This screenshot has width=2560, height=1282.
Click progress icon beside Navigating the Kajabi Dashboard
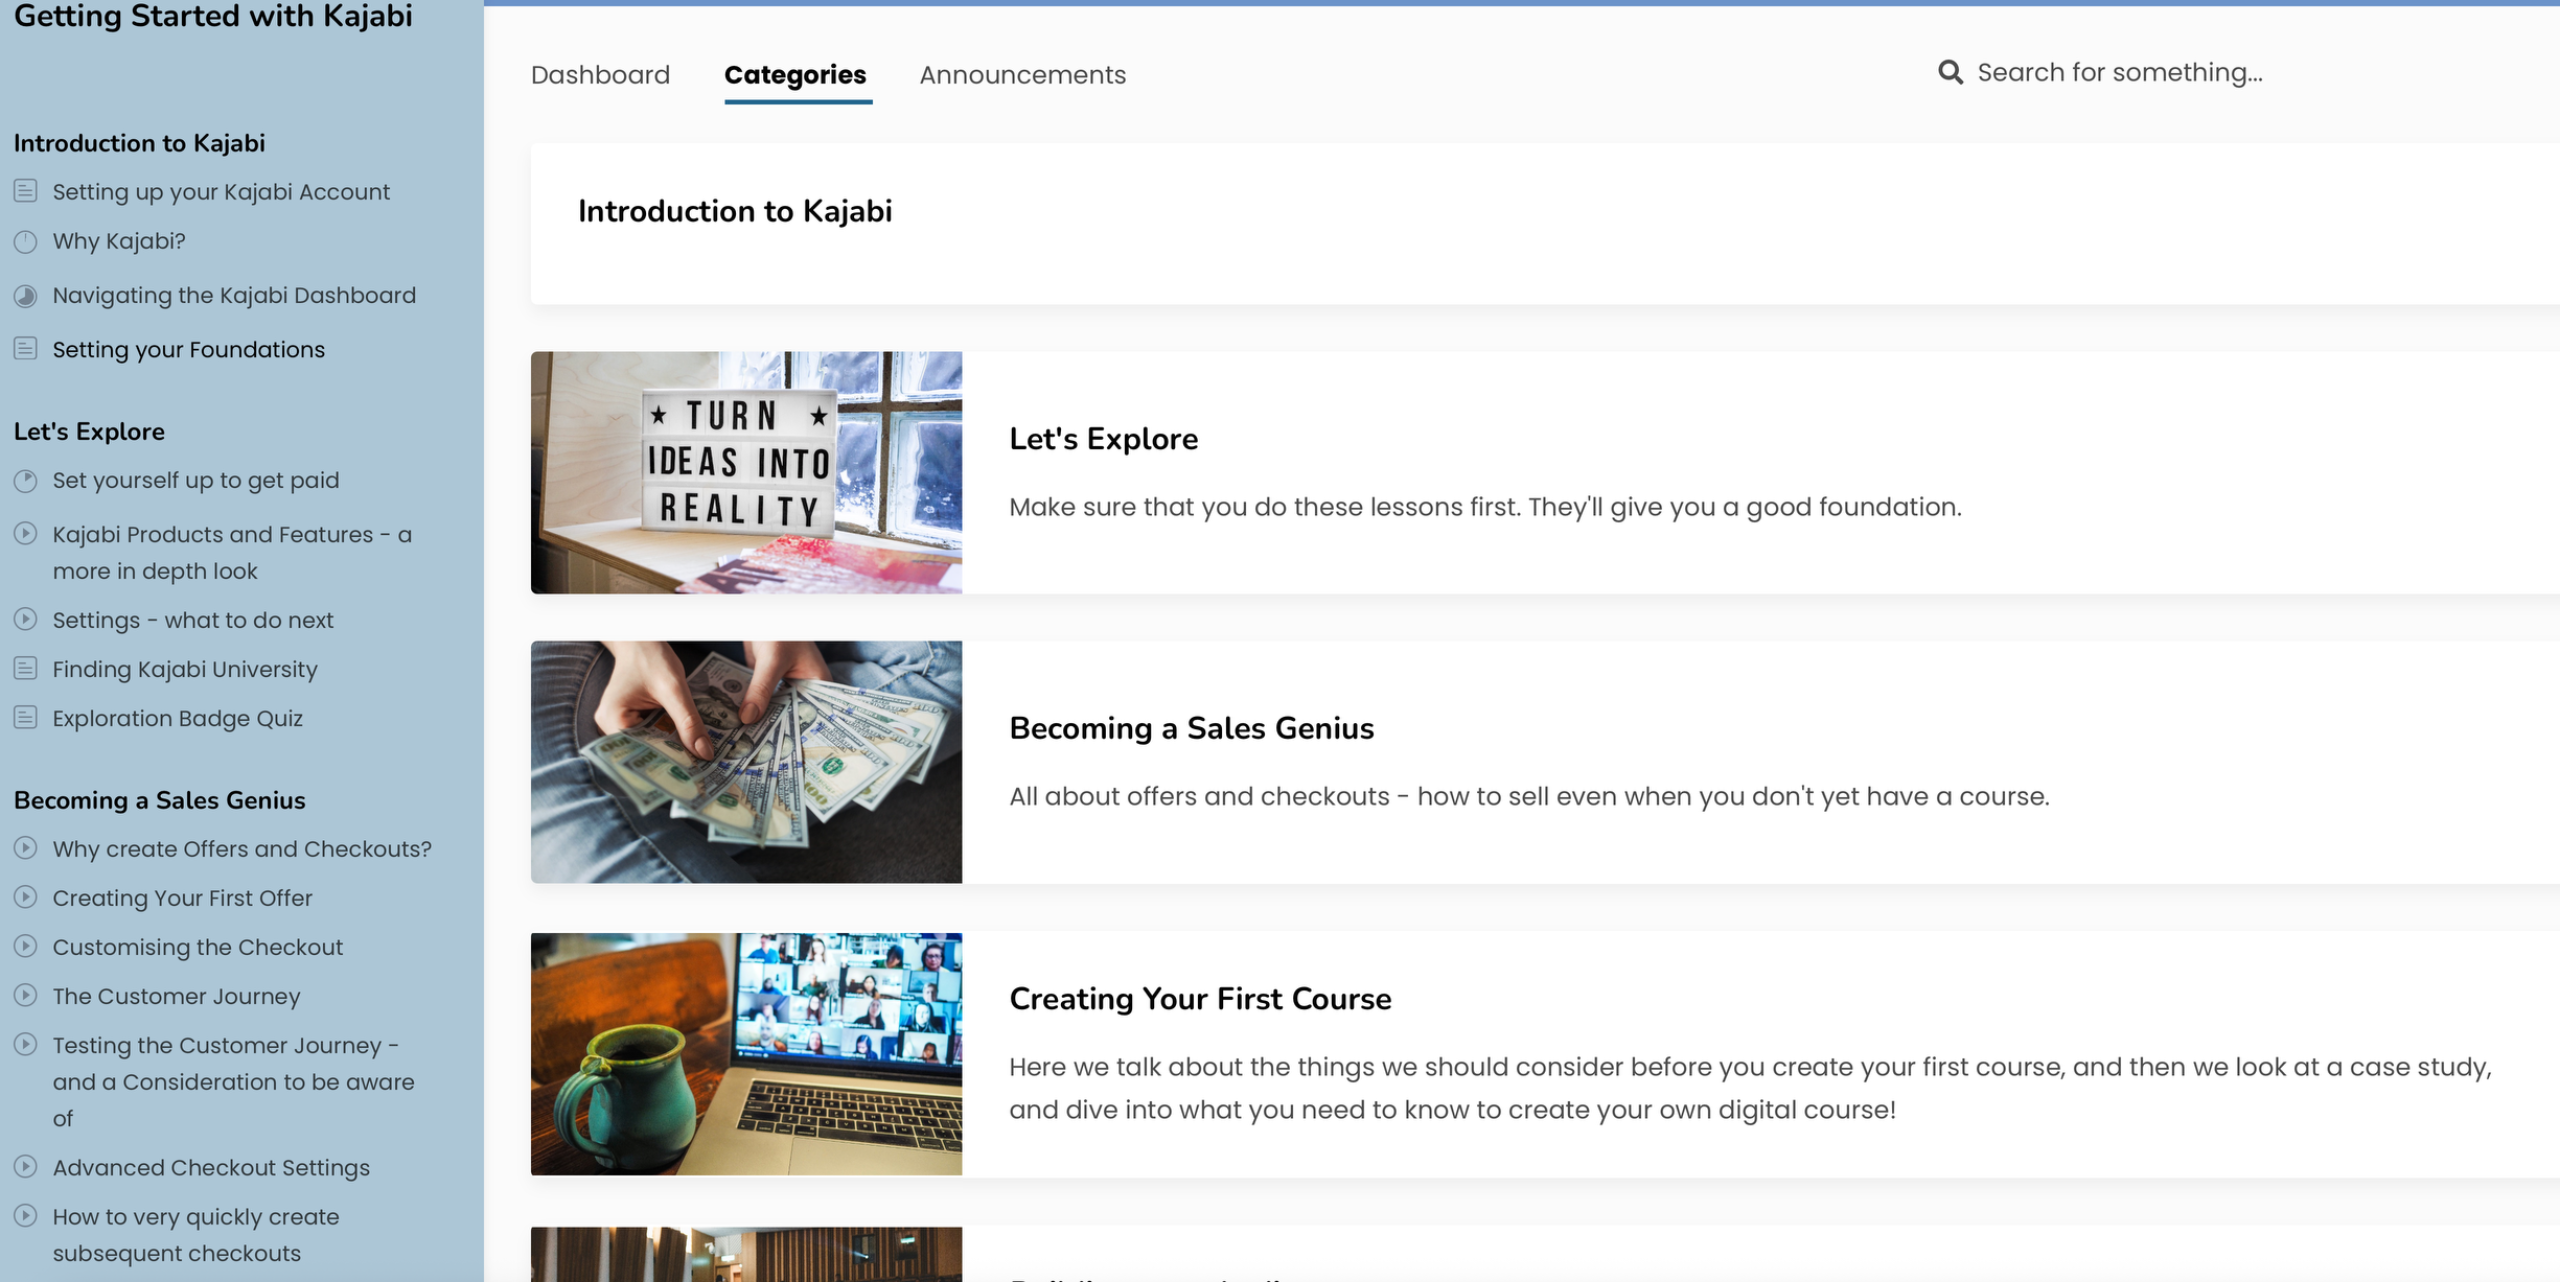tap(26, 296)
